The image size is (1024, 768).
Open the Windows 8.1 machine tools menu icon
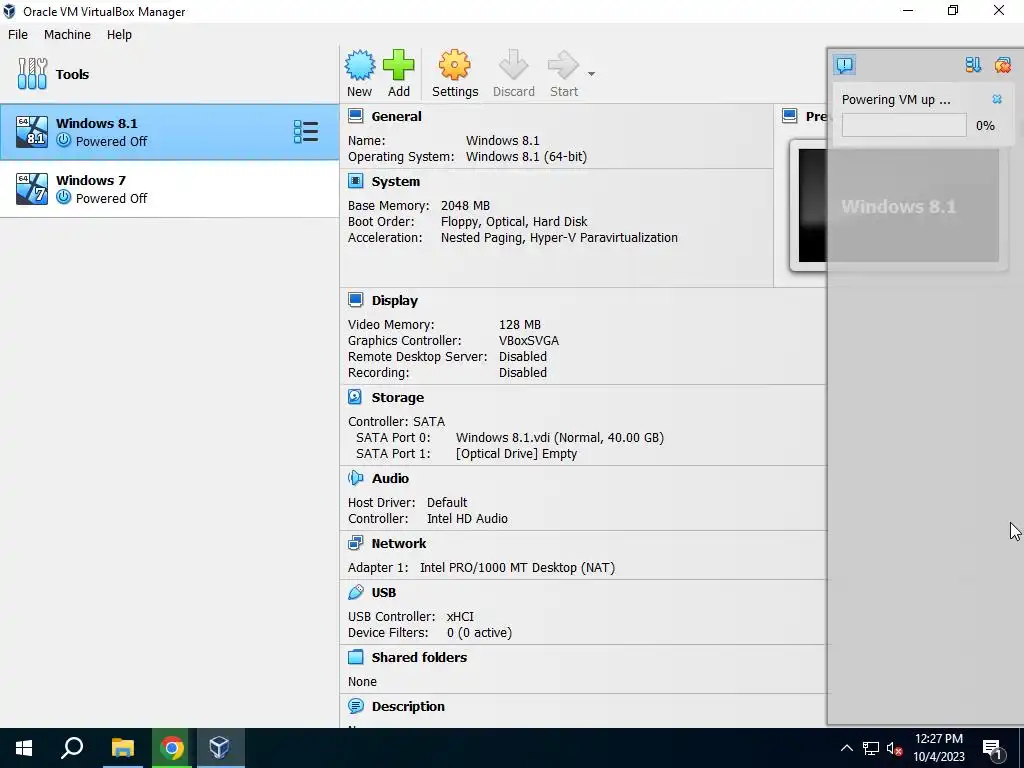pyautogui.click(x=306, y=132)
